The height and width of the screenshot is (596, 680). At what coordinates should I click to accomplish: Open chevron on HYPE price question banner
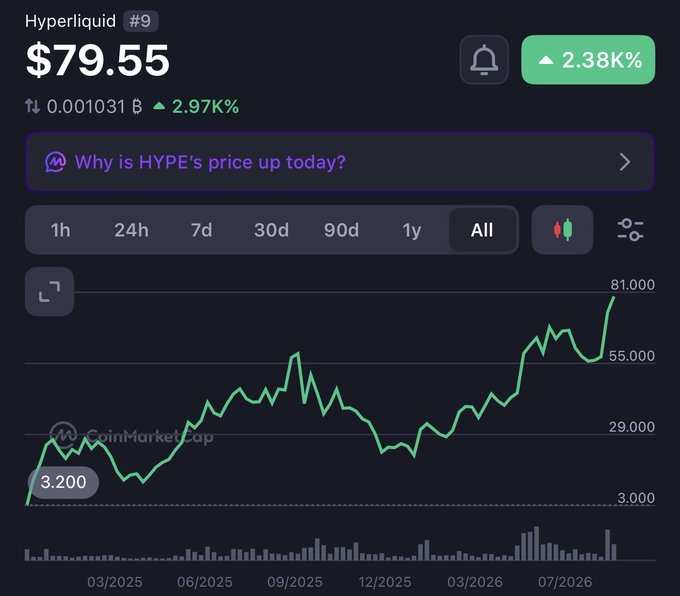click(x=625, y=162)
